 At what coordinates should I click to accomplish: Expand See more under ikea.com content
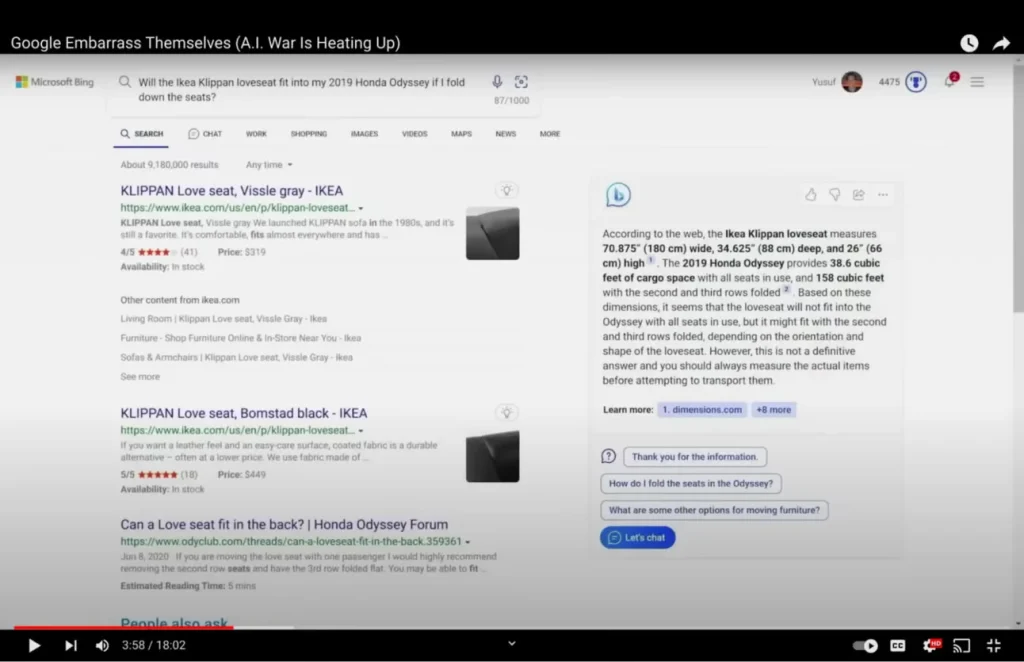pos(140,377)
